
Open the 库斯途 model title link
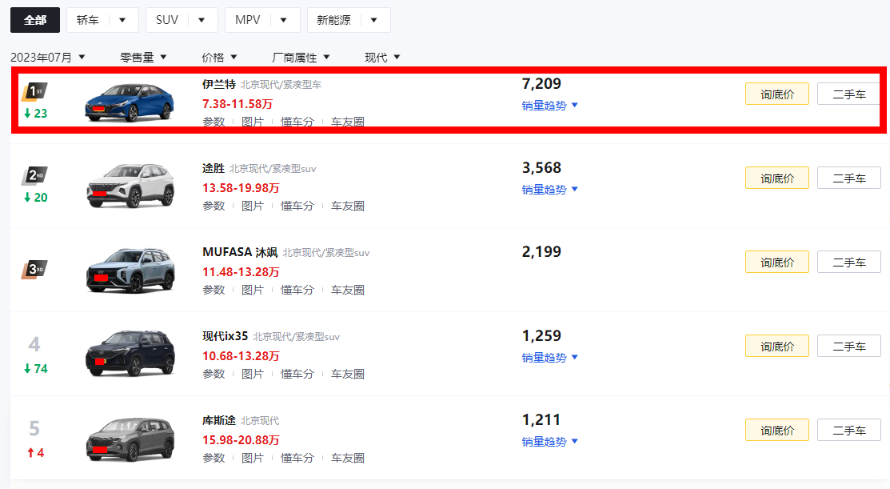219,420
